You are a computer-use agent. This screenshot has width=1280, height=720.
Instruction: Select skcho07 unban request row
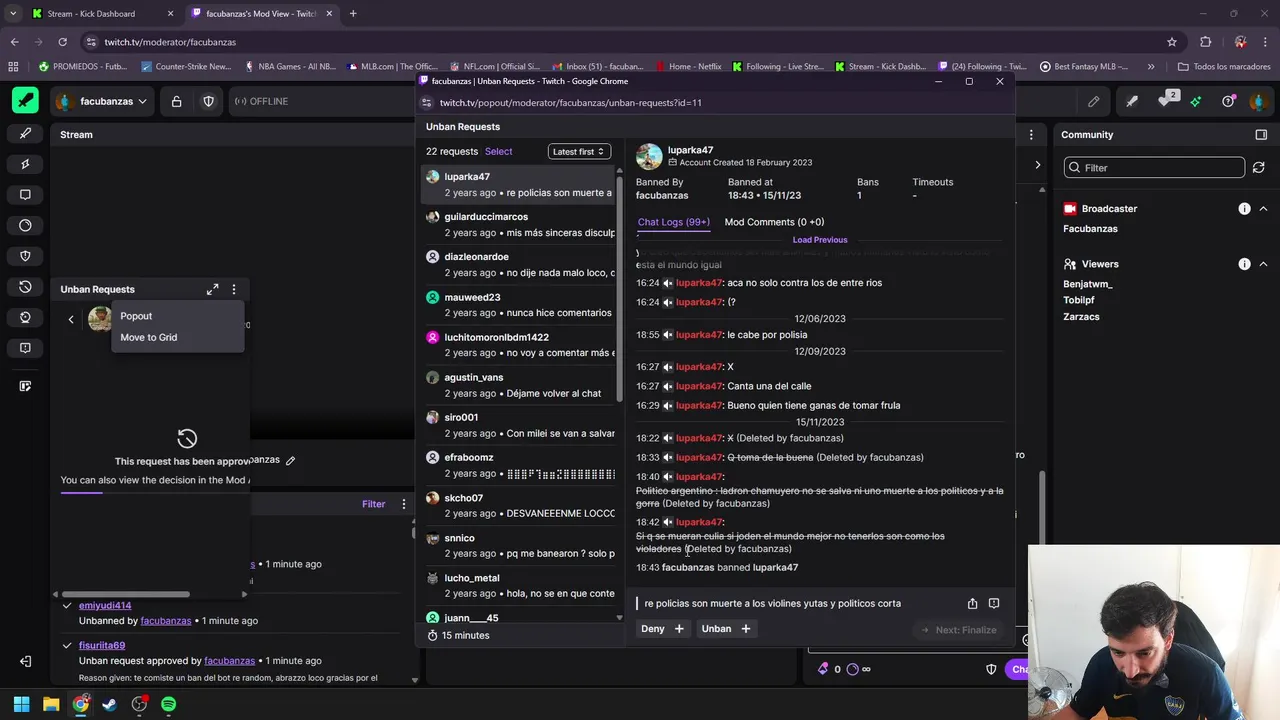pos(519,505)
